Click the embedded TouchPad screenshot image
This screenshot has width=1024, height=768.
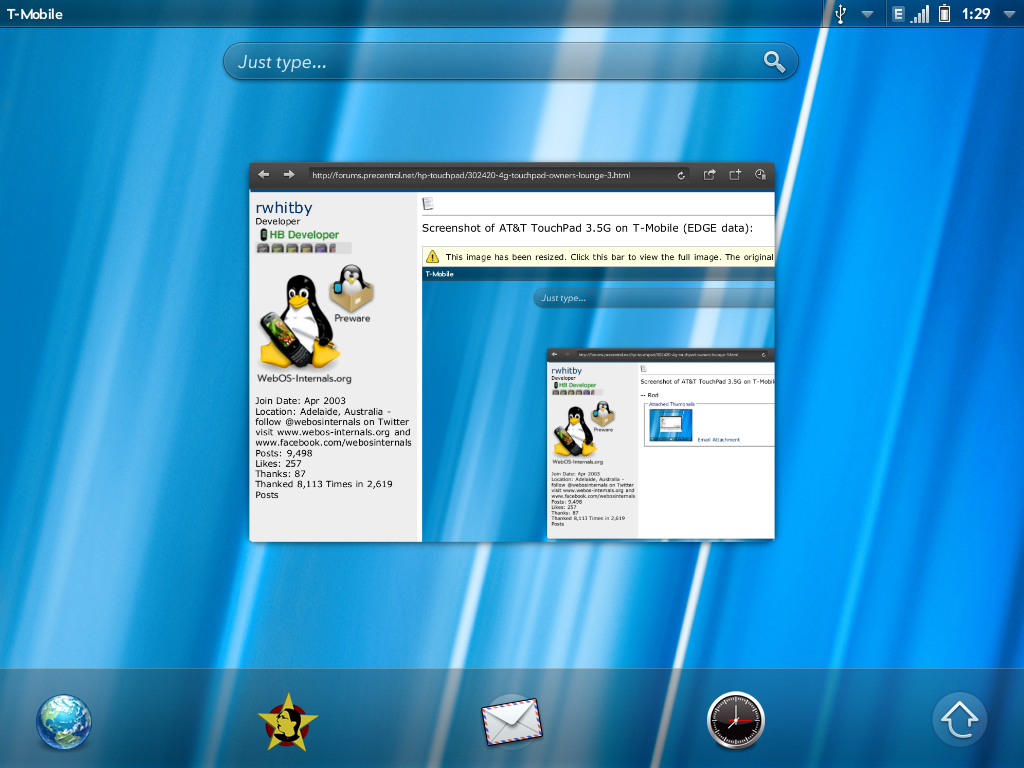pos(598,404)
